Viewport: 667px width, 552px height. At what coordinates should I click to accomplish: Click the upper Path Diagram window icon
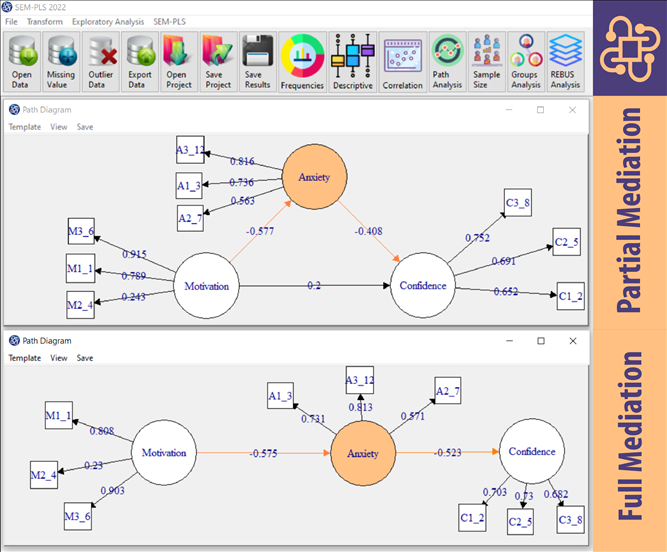coord(14,110)
